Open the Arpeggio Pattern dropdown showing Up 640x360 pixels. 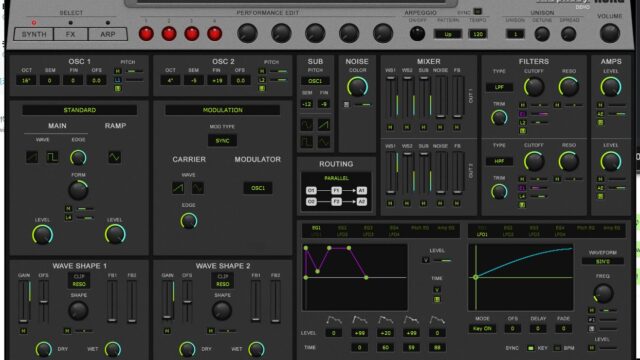[448, 34]
